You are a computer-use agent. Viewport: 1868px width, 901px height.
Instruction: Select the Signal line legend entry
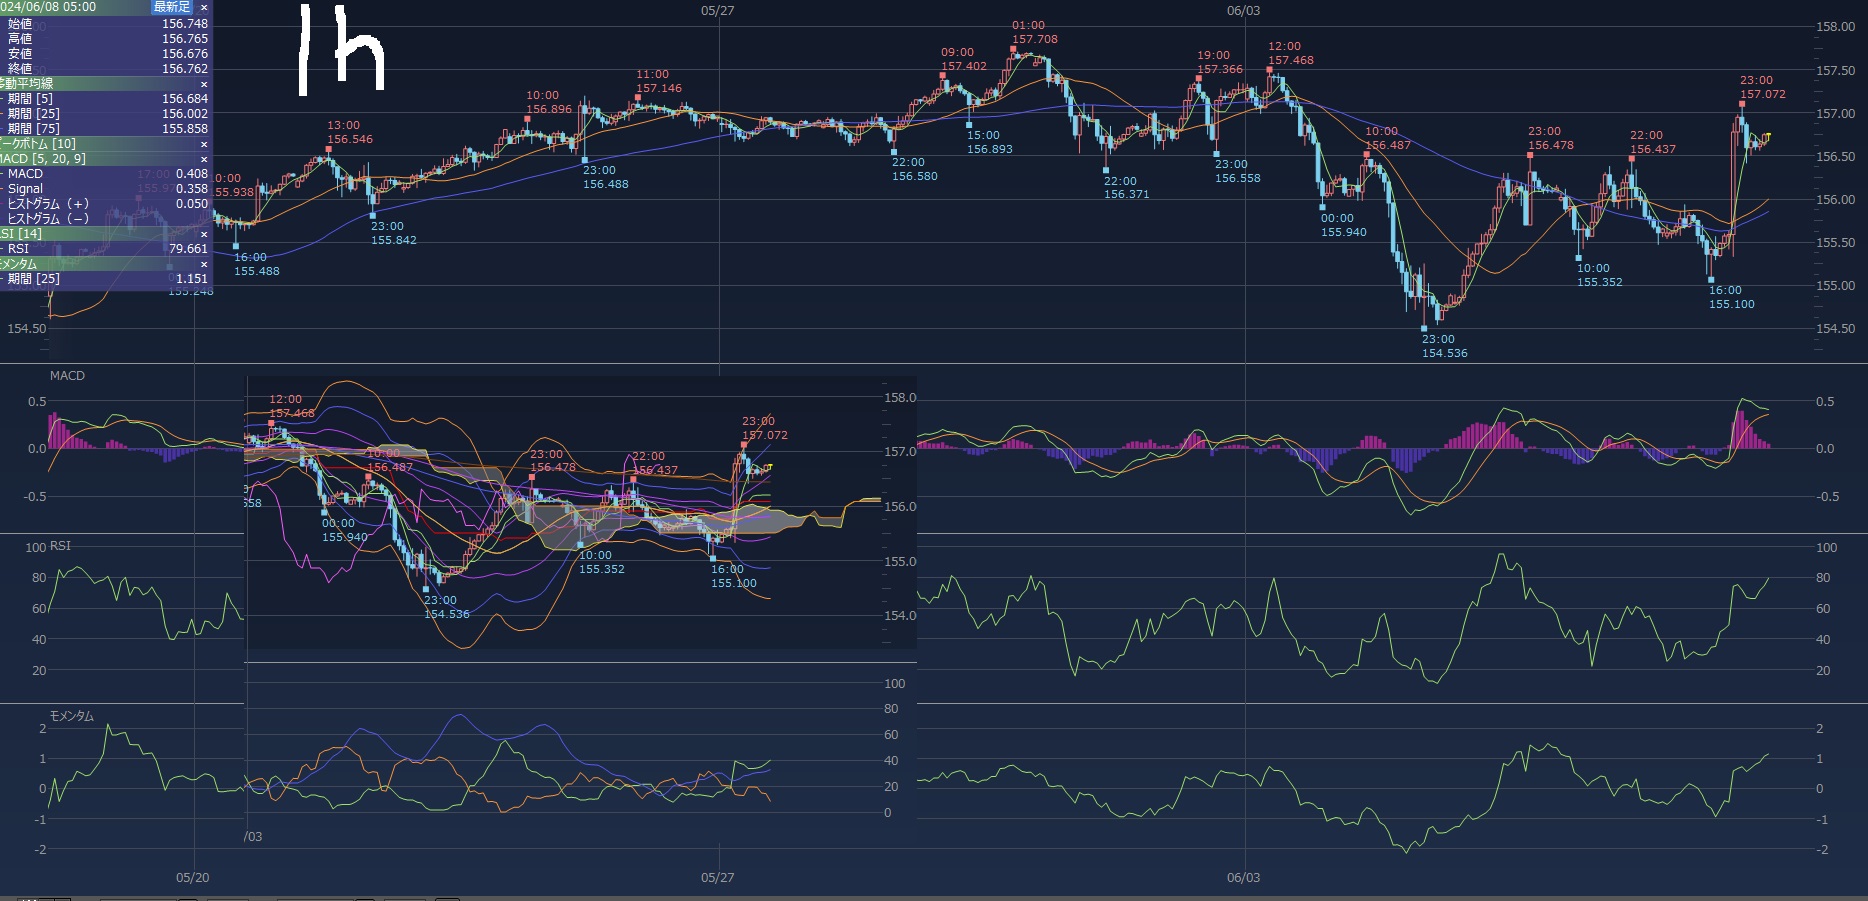pos(100,189)
